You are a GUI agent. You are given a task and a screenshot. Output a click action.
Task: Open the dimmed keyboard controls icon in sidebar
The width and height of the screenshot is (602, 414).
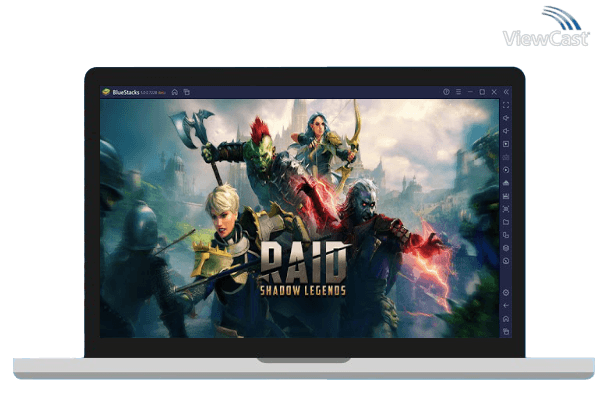(506, 157)
